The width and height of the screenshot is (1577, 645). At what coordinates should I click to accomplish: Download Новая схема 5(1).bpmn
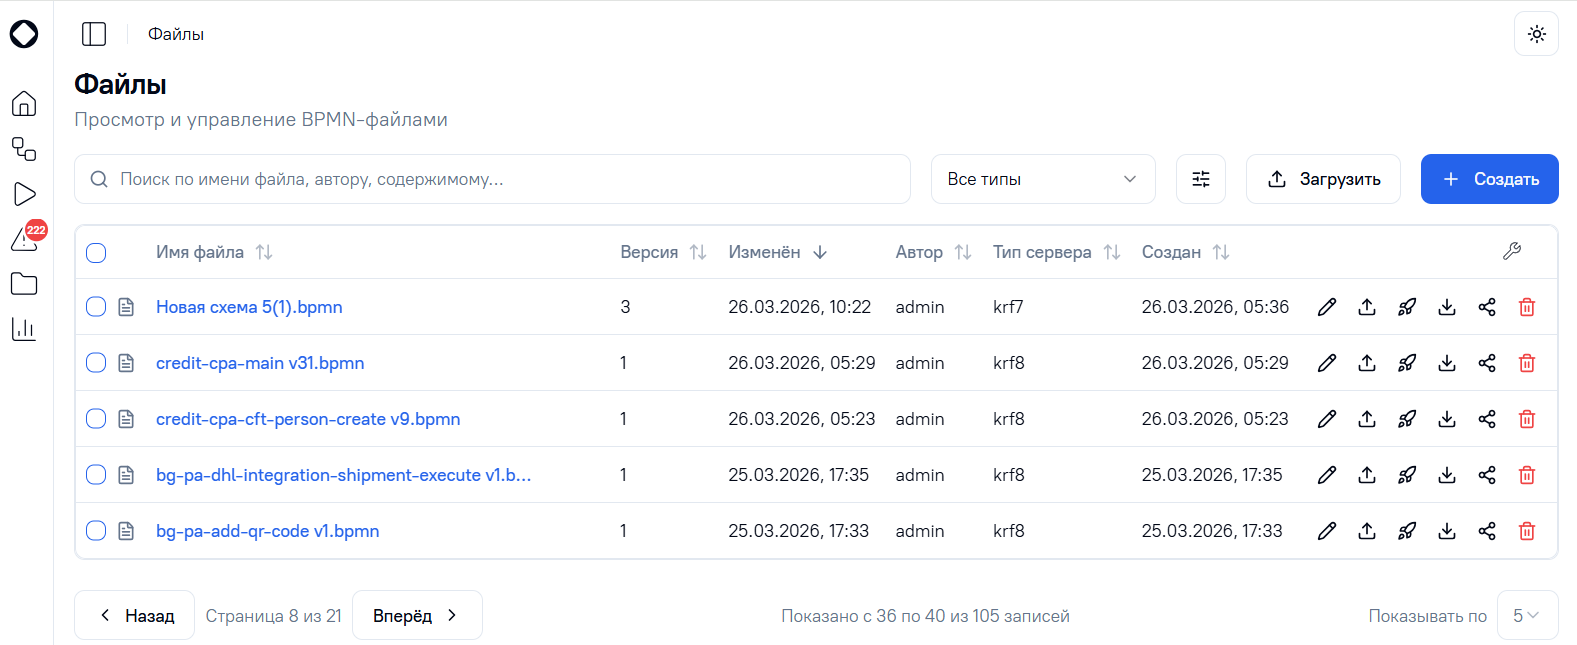coord(1447,307)
